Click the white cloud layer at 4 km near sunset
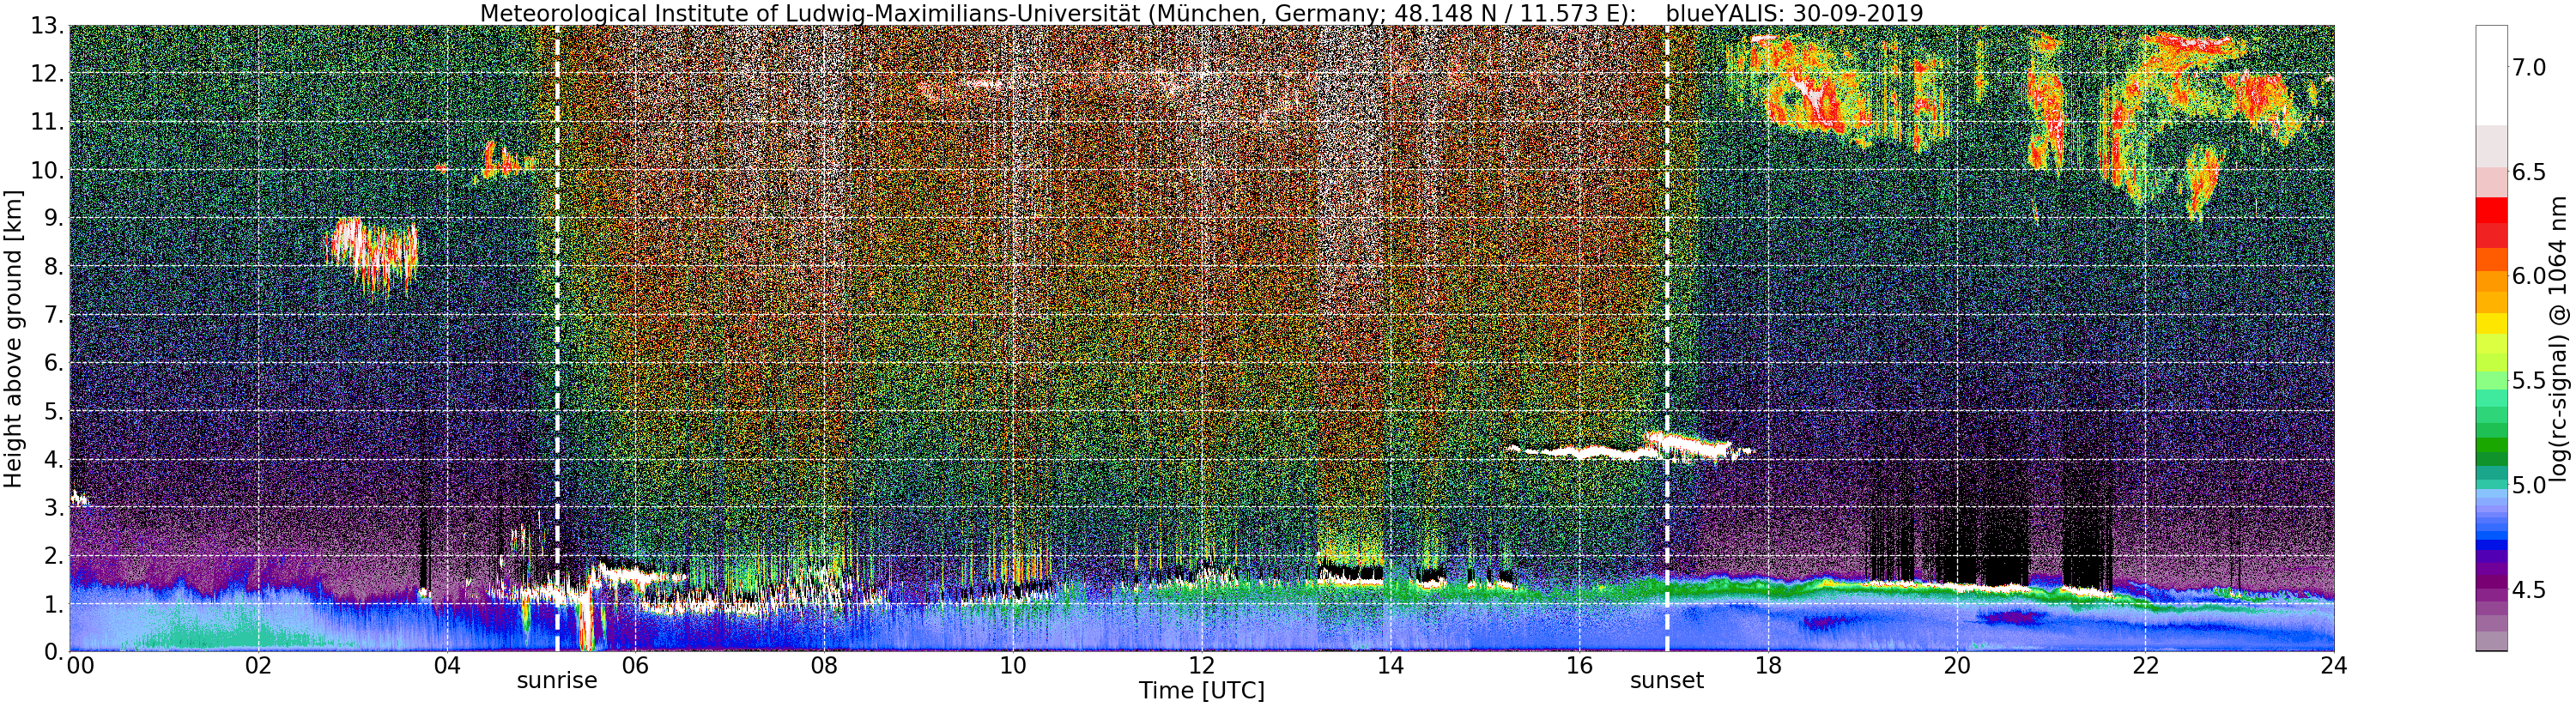2576x707 pixels. pos(1630,447)
